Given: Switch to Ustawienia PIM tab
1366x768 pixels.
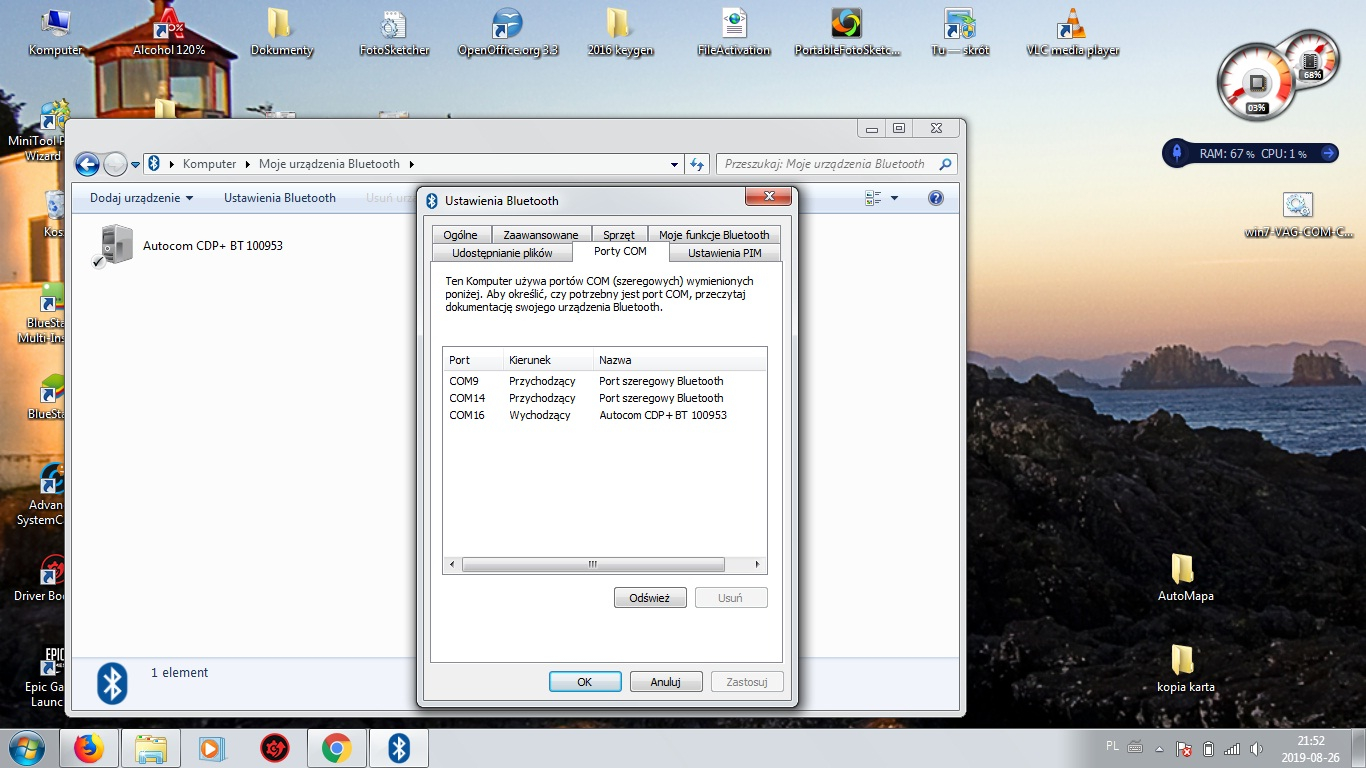Looking at the screenshot, I should point(724,253).
